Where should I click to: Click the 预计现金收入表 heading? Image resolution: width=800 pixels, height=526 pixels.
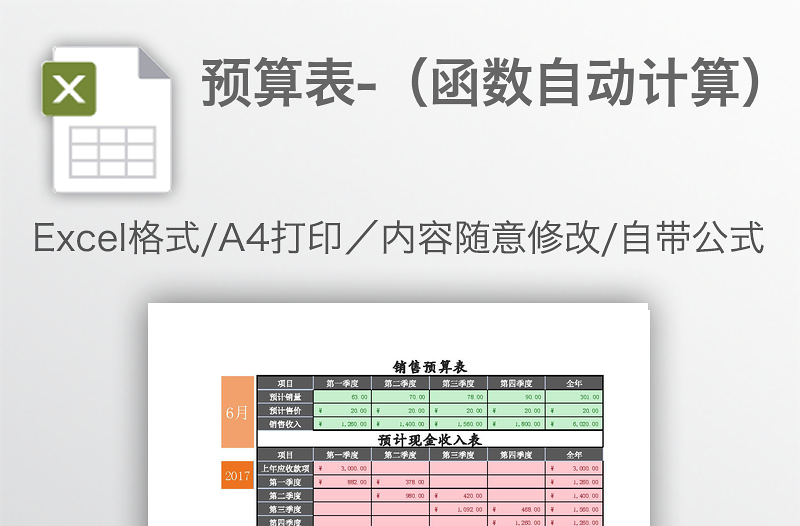[x=430, y=439]
